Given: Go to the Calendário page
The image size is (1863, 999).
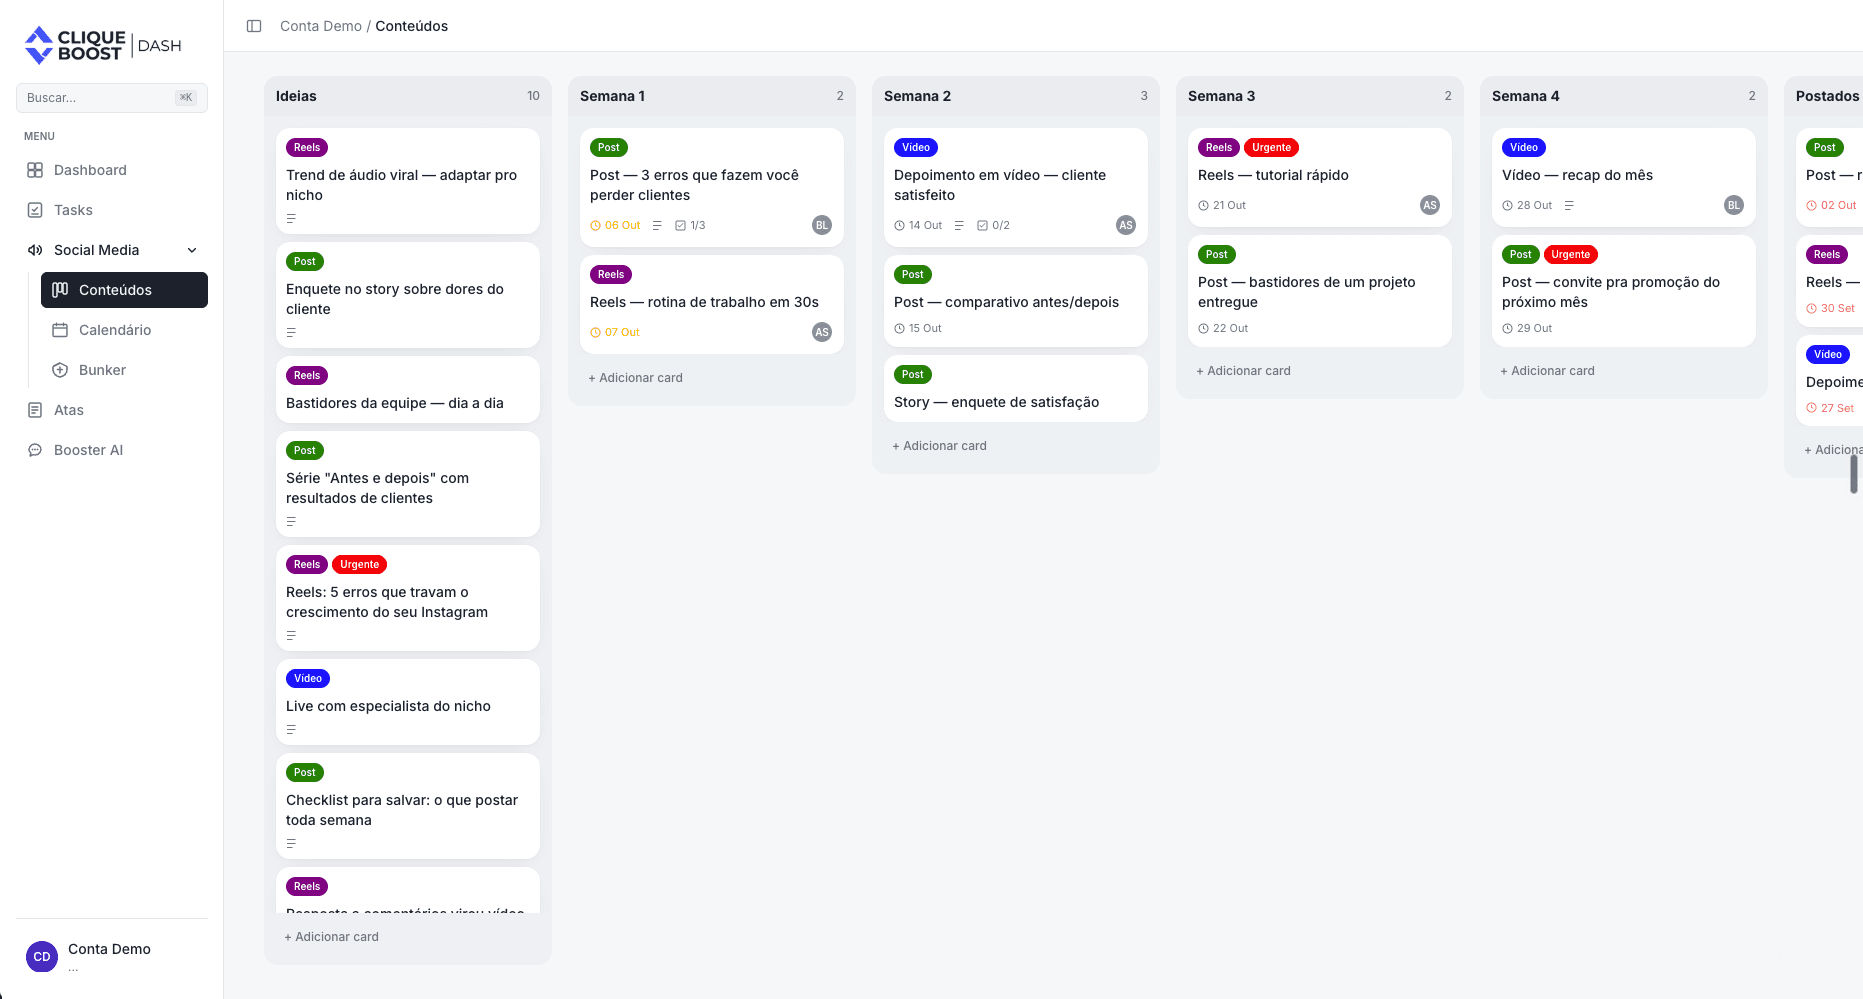Looking at the screenshot, I should coord(124,330).
